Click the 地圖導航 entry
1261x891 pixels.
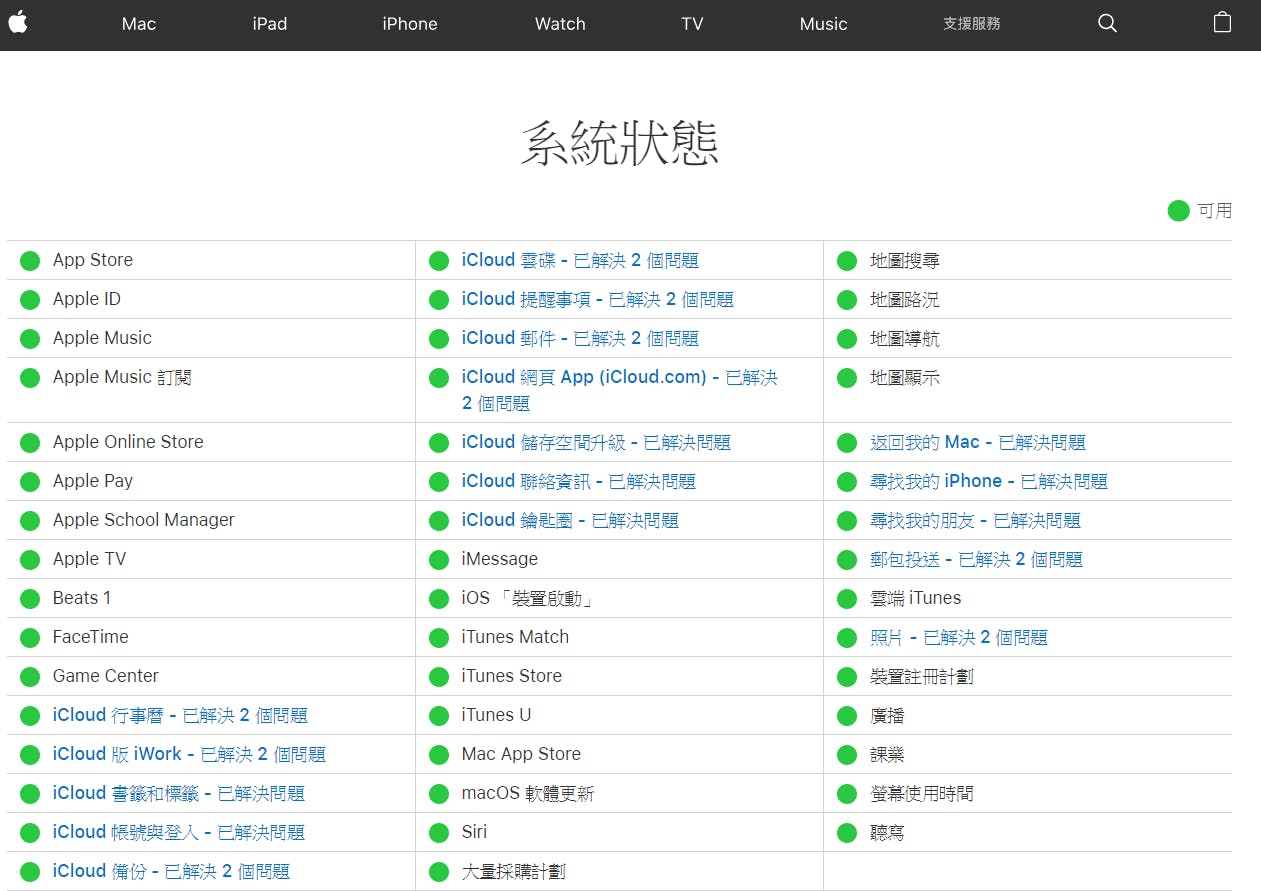[905, 338]
